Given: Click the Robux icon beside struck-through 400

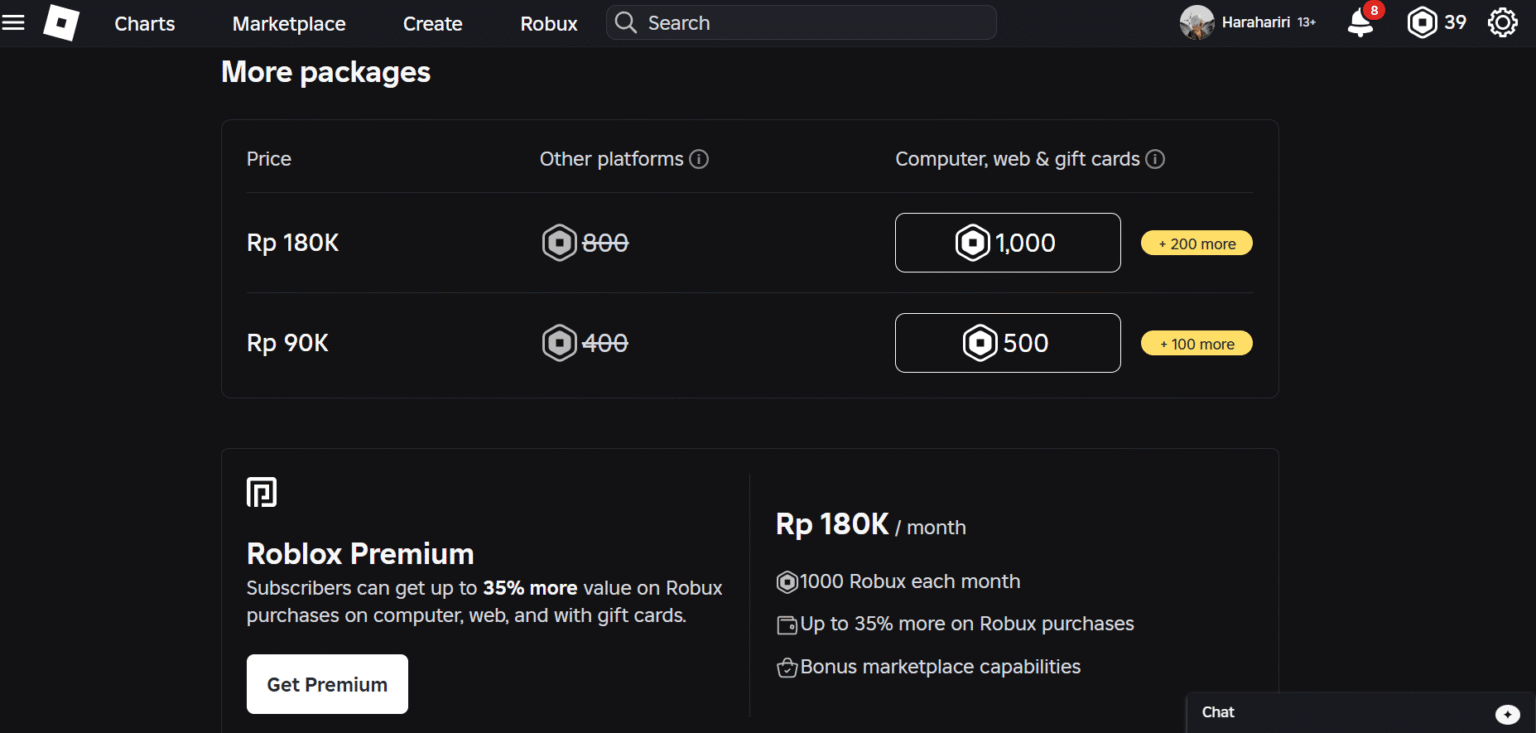Looking at the screenshot, I should click(560, 343).
